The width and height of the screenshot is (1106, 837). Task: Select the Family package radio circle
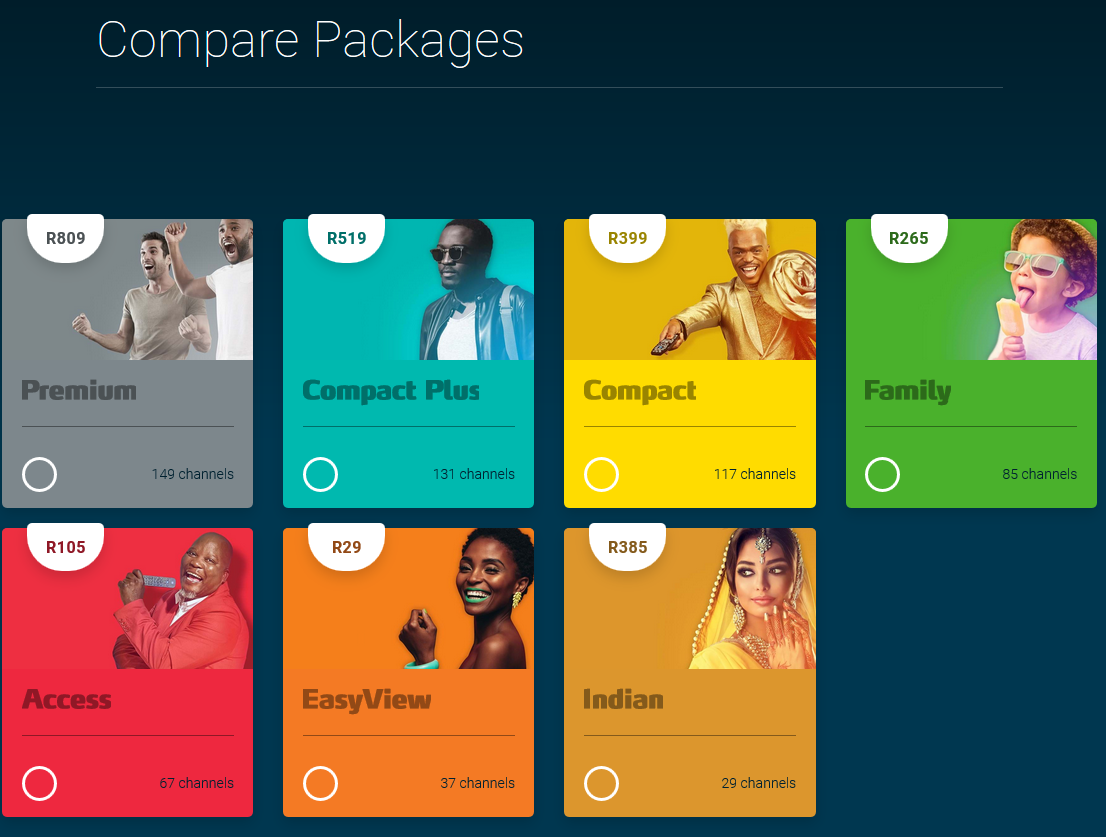(x=882, y=475)
